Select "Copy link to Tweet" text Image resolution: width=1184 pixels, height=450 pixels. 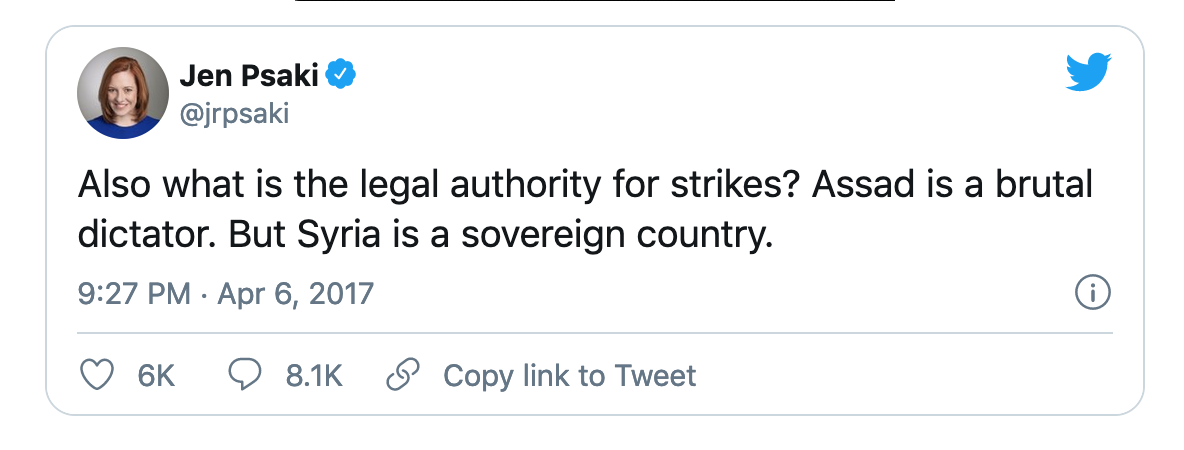(569, 376)
